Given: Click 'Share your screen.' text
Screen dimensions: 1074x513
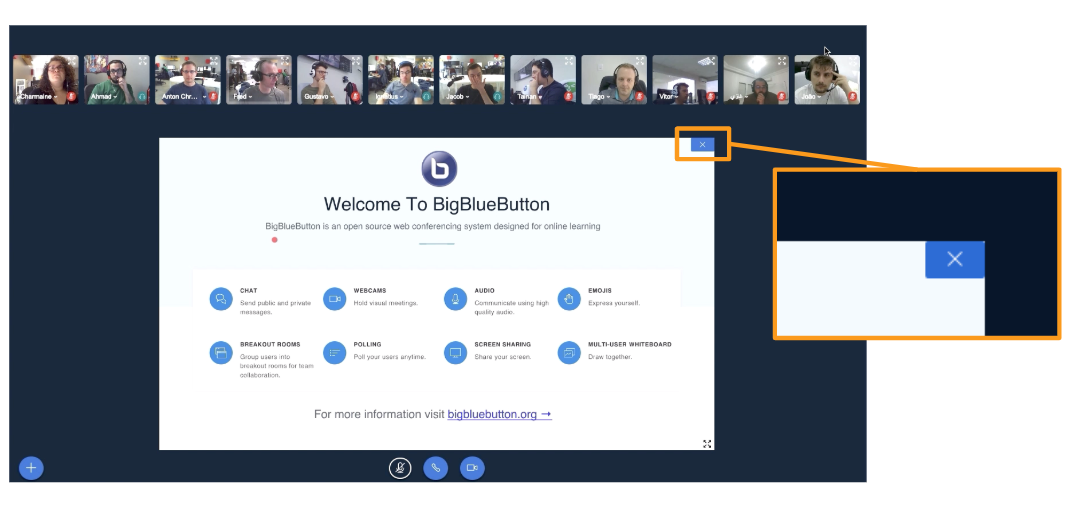Looking at the screenshot, I should [x=503, y=357].
